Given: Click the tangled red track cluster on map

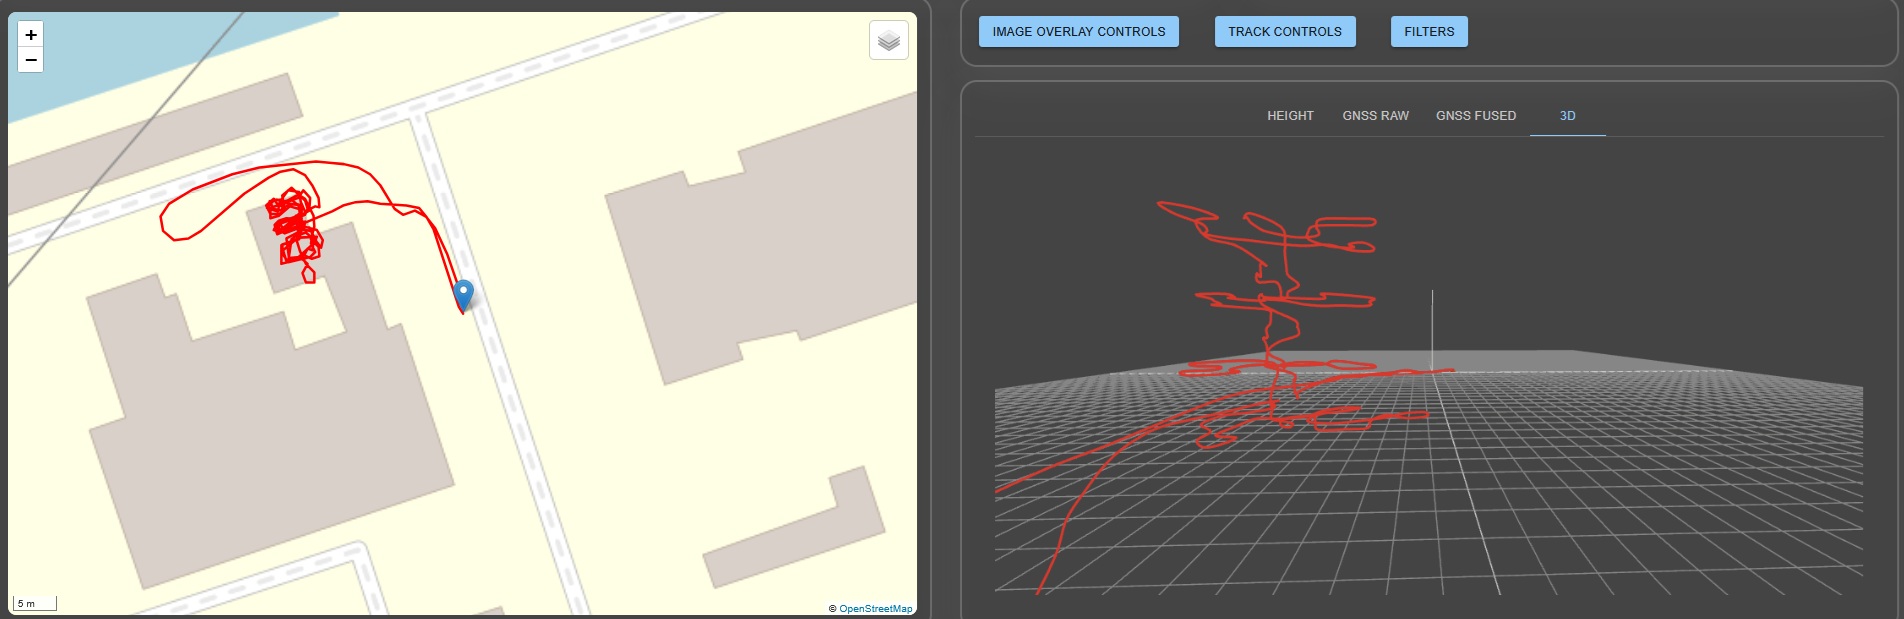Looking at the screenshot, I should point(293,225).
